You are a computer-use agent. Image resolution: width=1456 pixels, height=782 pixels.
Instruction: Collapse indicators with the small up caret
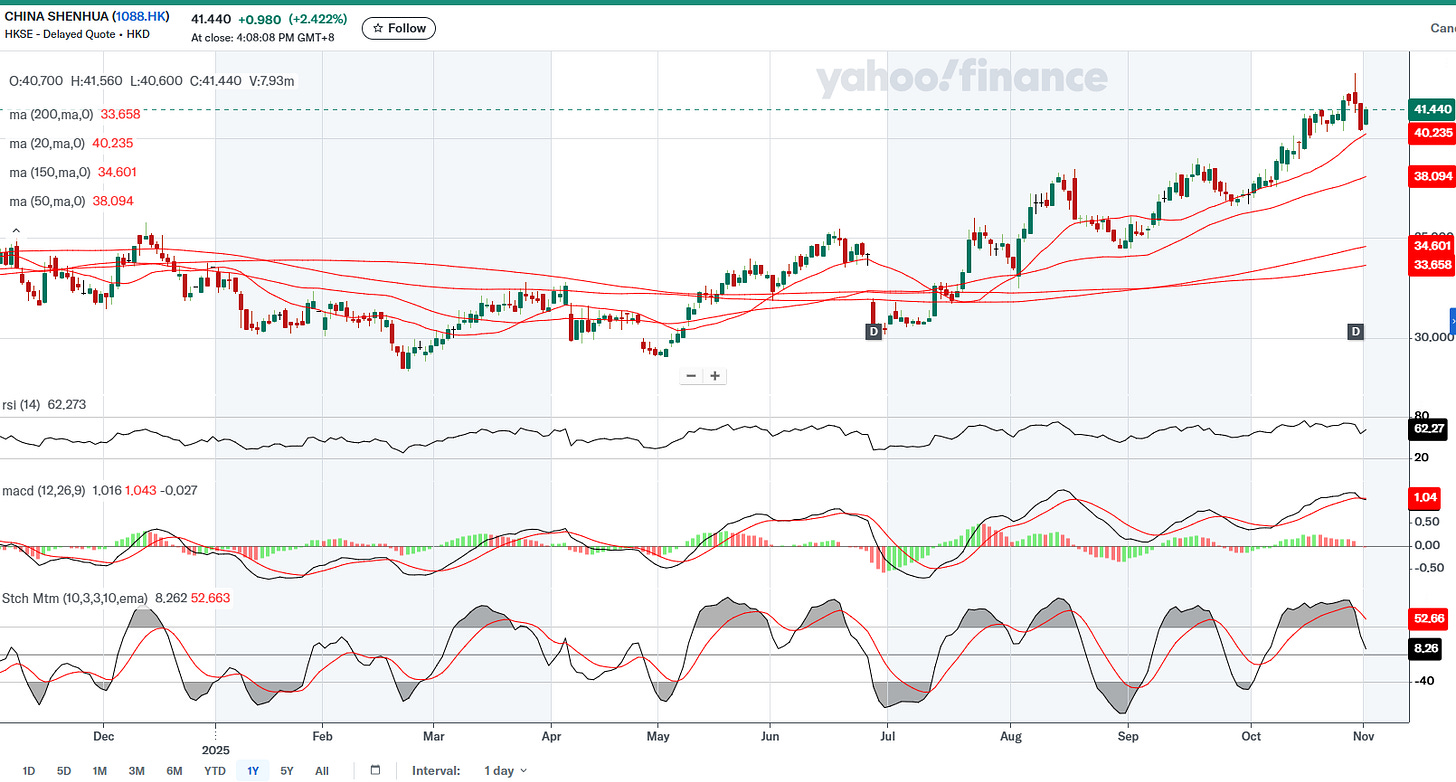pos(14,232)
